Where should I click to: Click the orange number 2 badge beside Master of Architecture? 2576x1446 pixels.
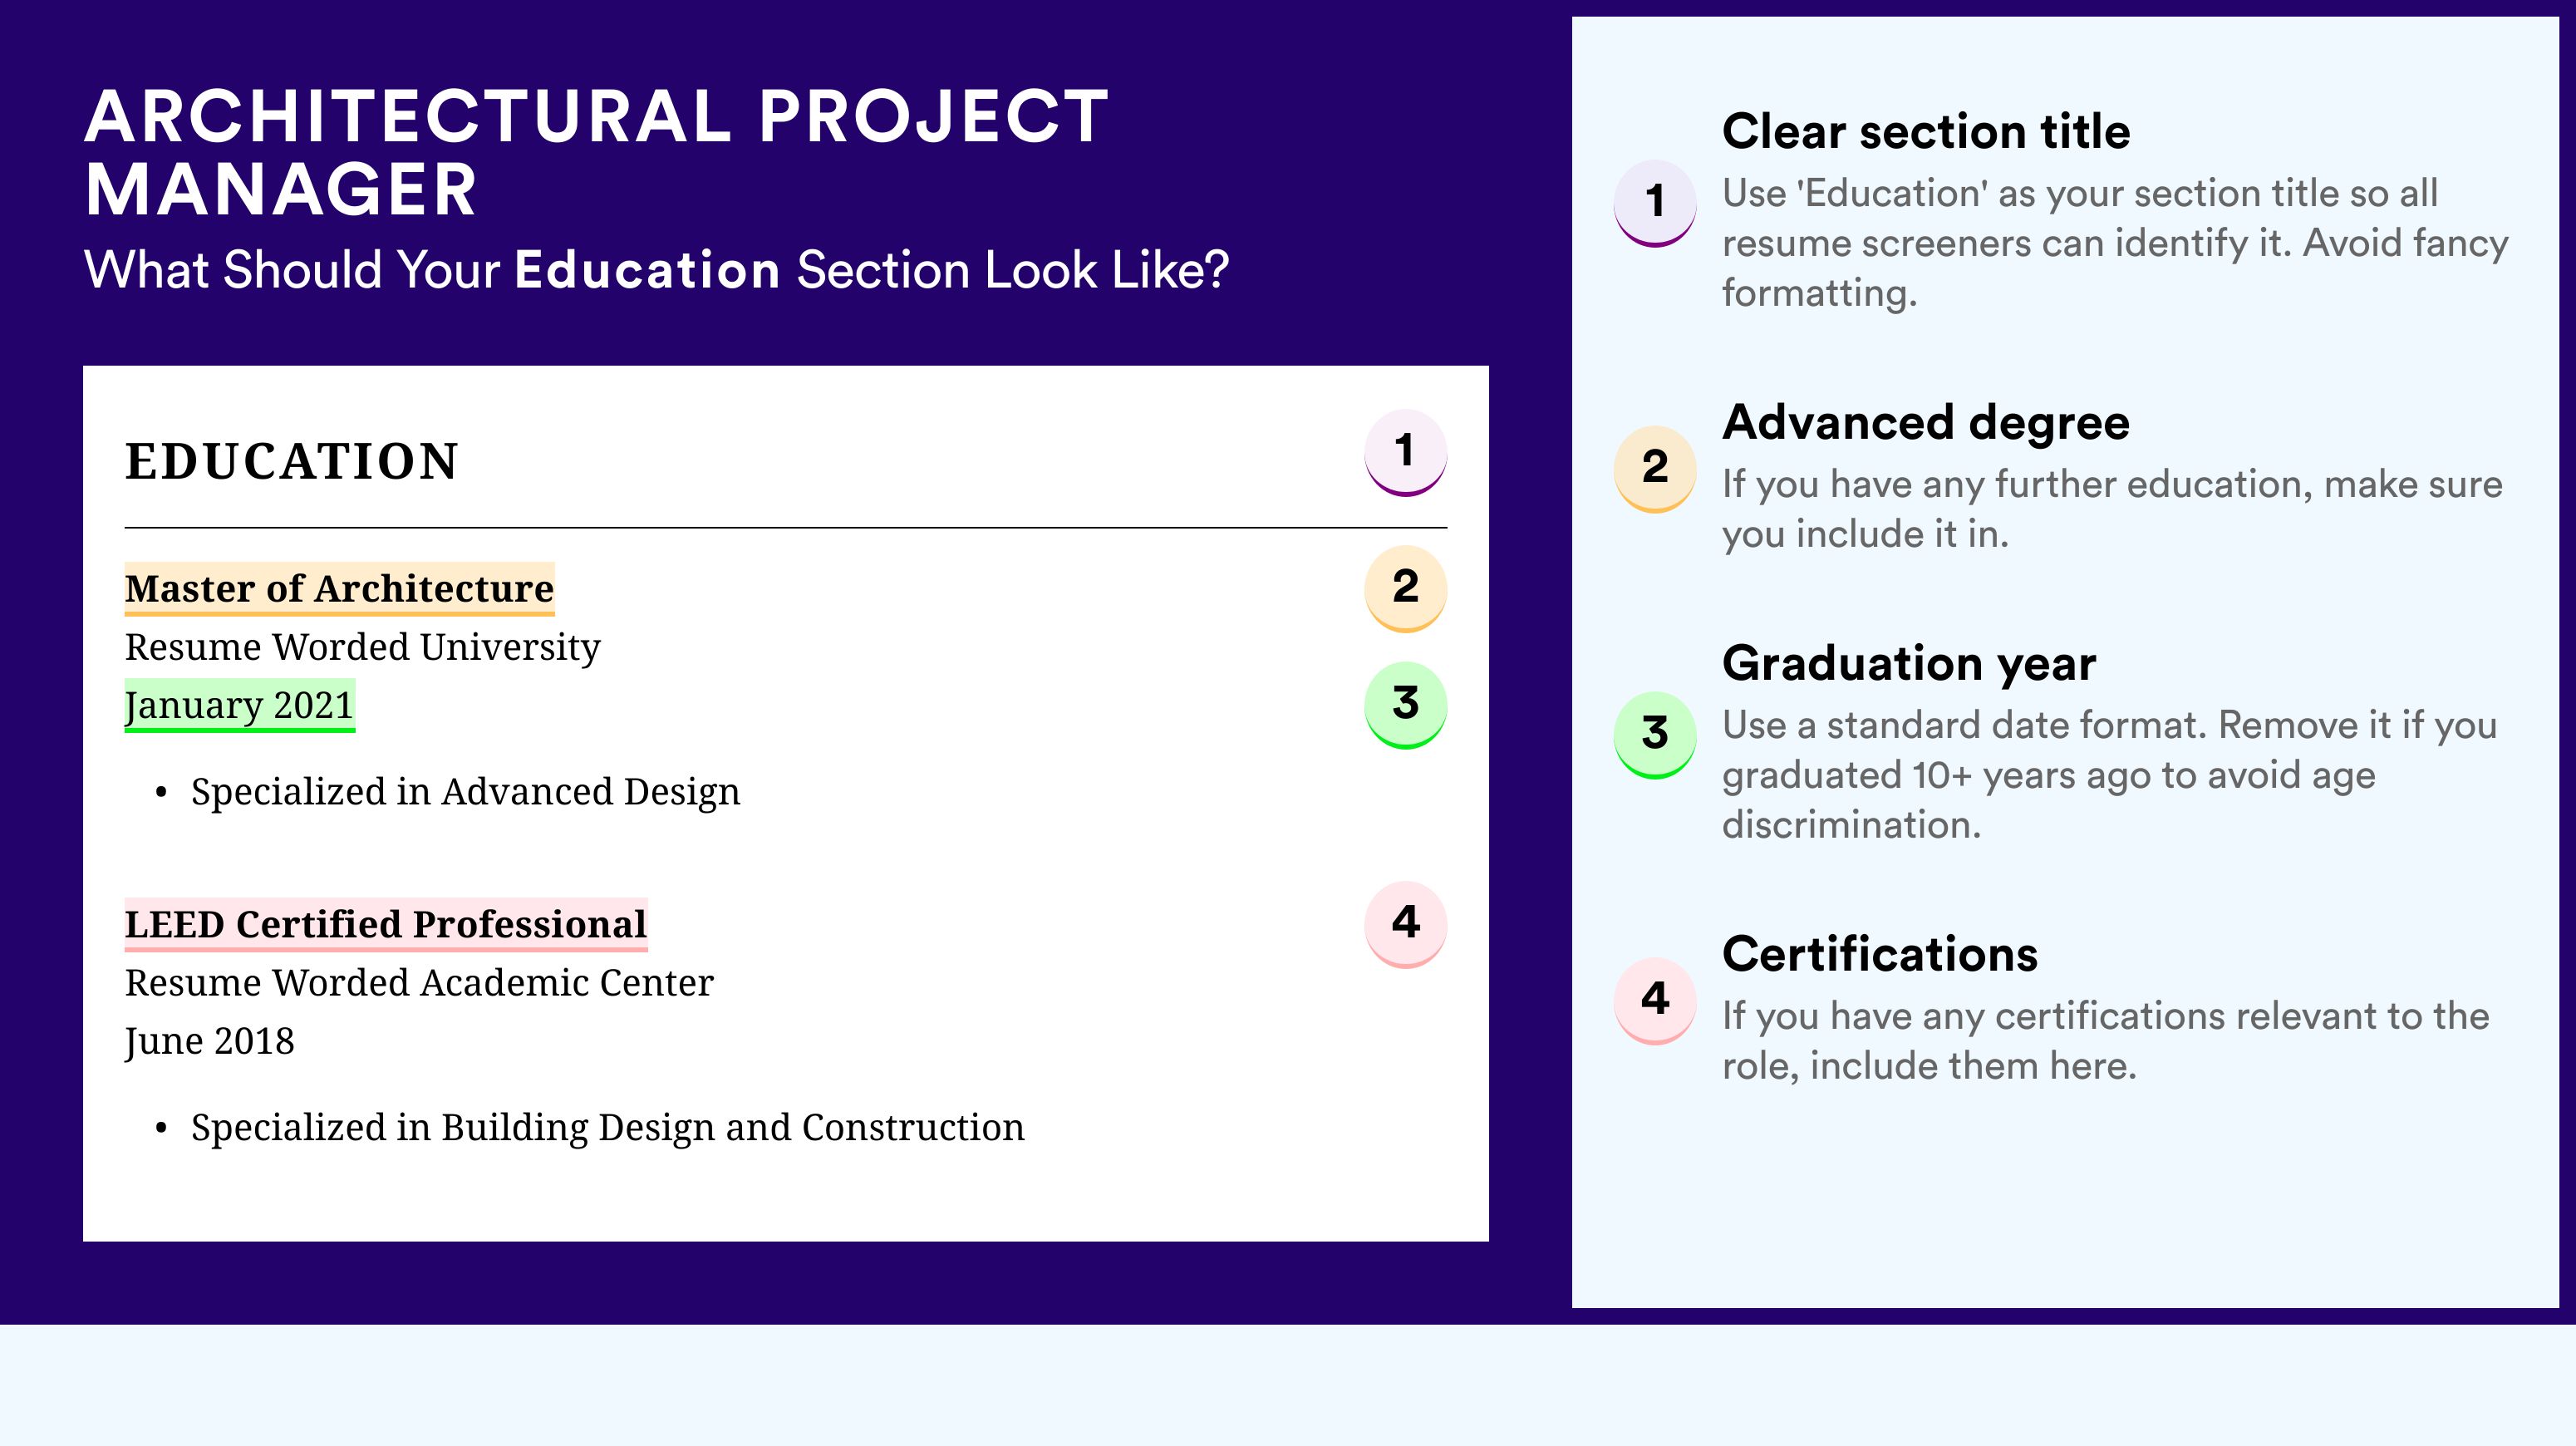pyautogui.click(x=1405, y=588)
